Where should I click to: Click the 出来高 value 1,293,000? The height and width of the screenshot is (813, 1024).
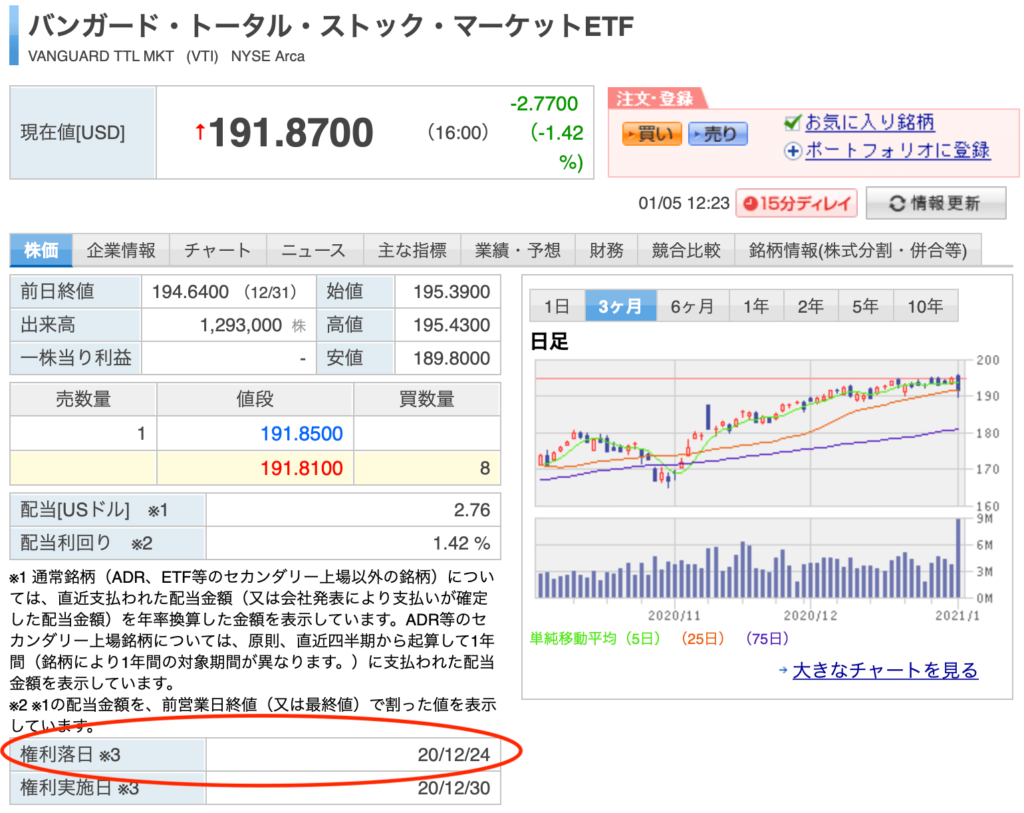[x=241, y=325]
